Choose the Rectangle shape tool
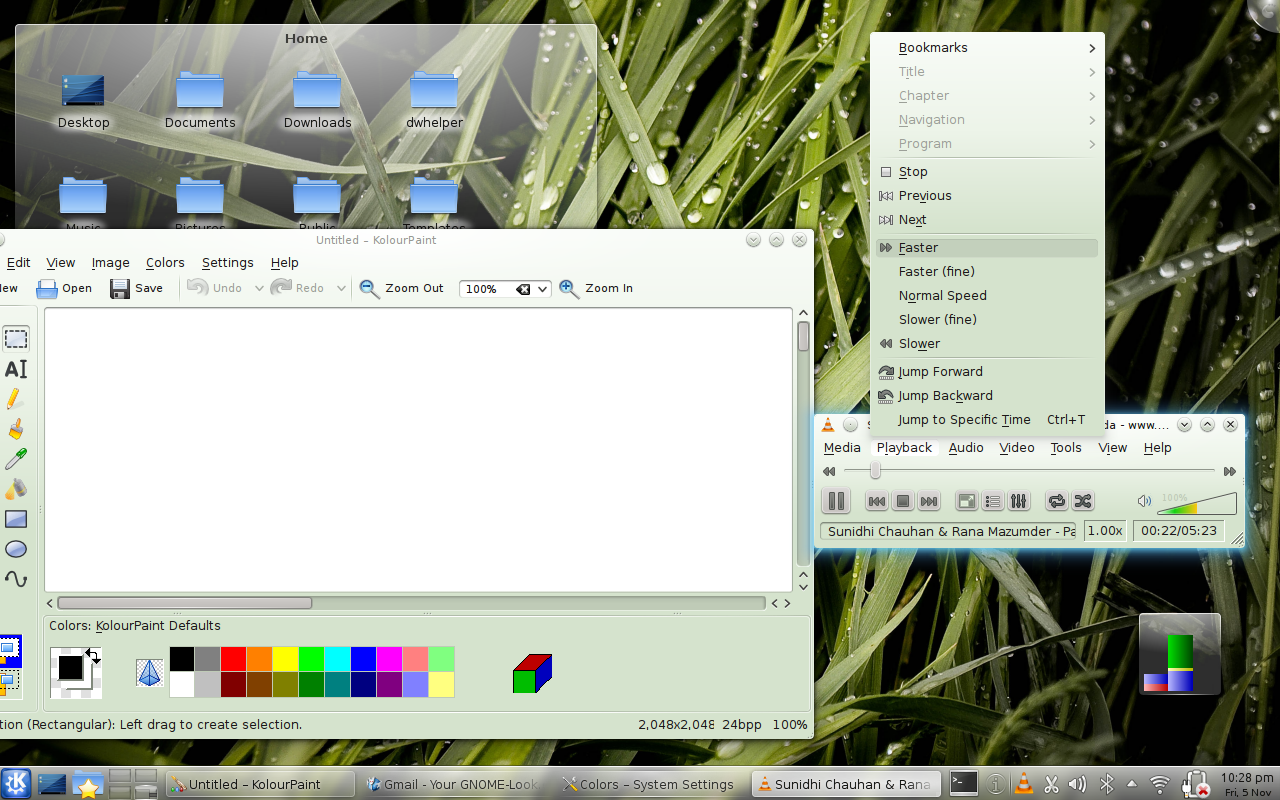The height and width of the screenshot is (800, 1280). click(15, 519)
